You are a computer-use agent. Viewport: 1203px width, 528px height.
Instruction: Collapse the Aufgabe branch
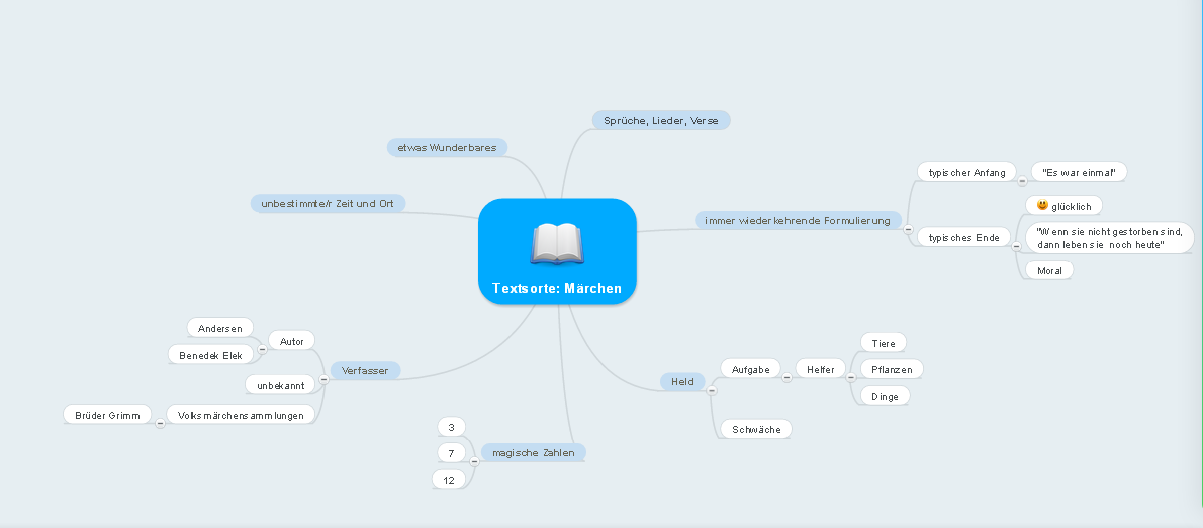(x=786, y=378)
